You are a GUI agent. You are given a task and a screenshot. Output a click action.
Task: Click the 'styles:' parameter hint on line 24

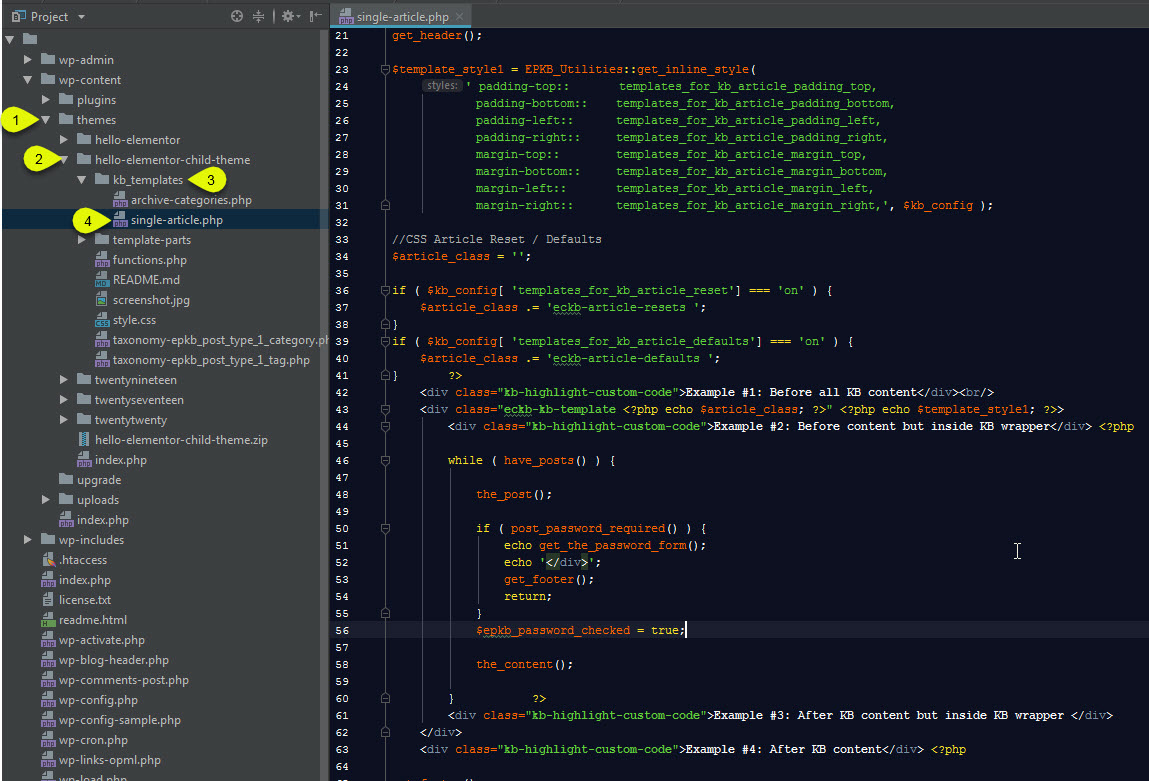pyautogui.click(x=441, y=86)
